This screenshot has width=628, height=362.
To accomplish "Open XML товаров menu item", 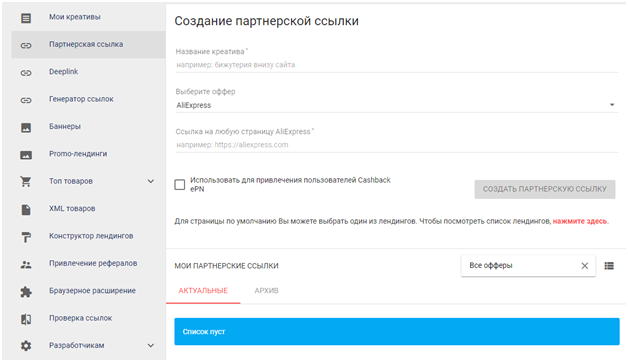I will click(x=88, y=209).
